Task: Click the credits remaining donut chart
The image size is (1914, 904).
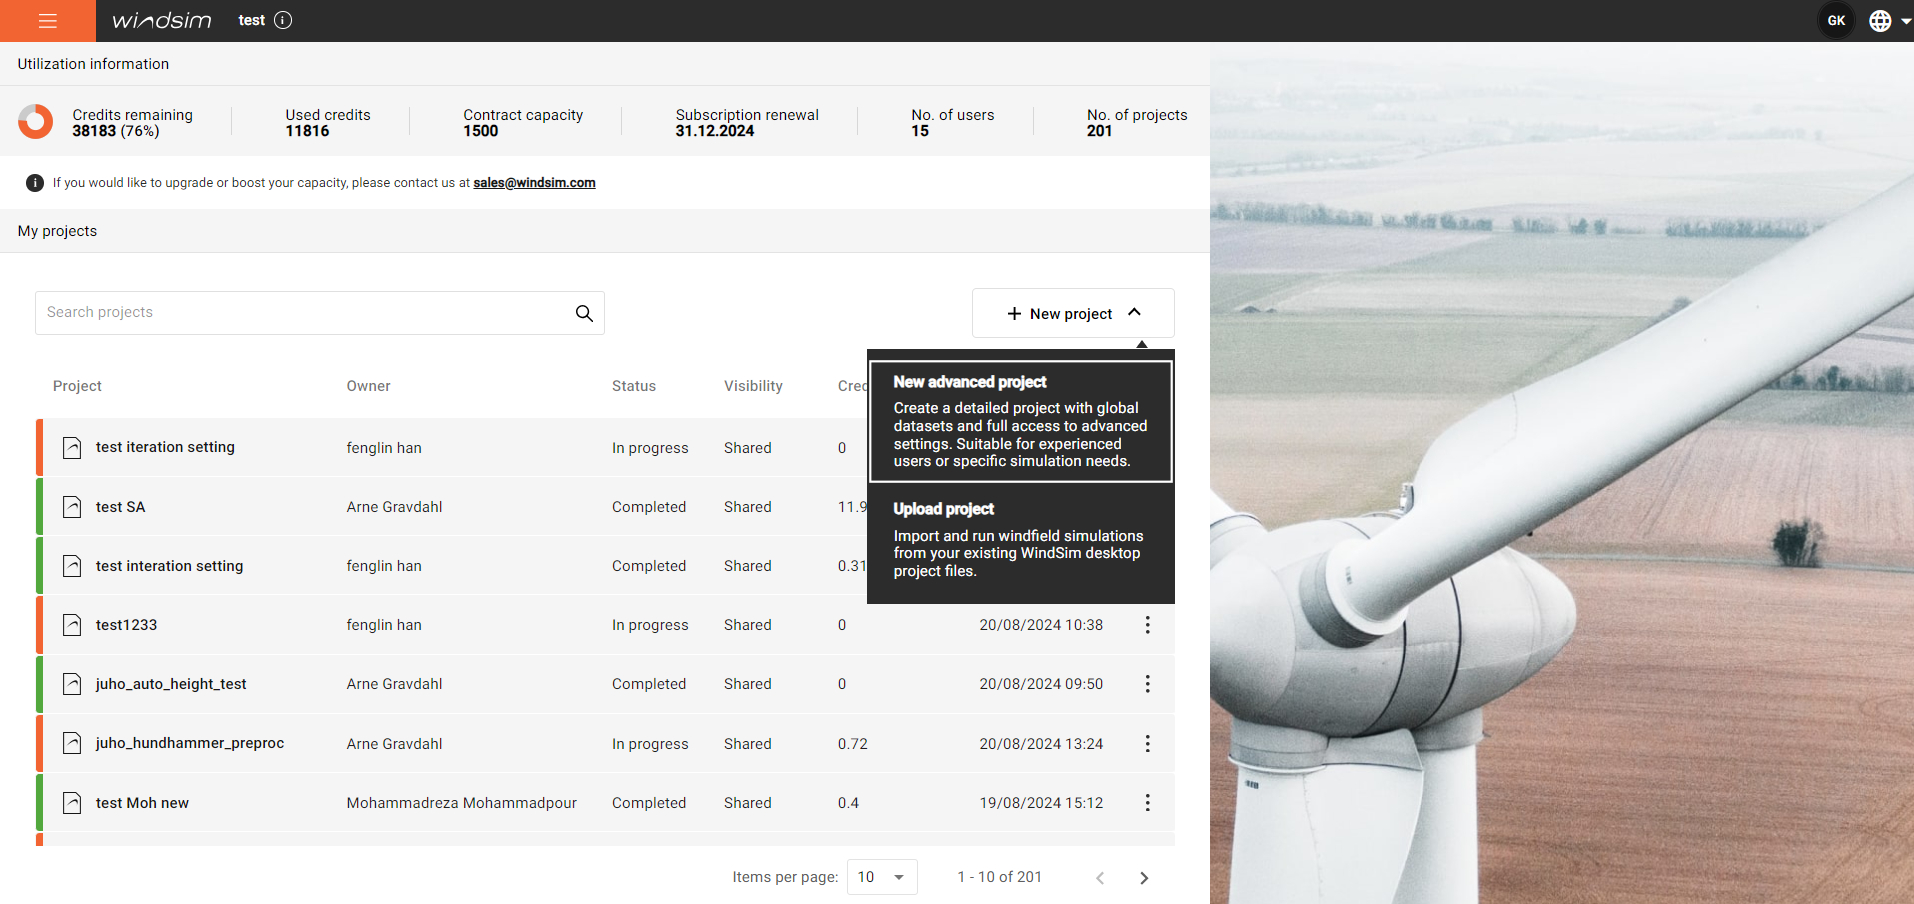Action: [x=36, y=122]
